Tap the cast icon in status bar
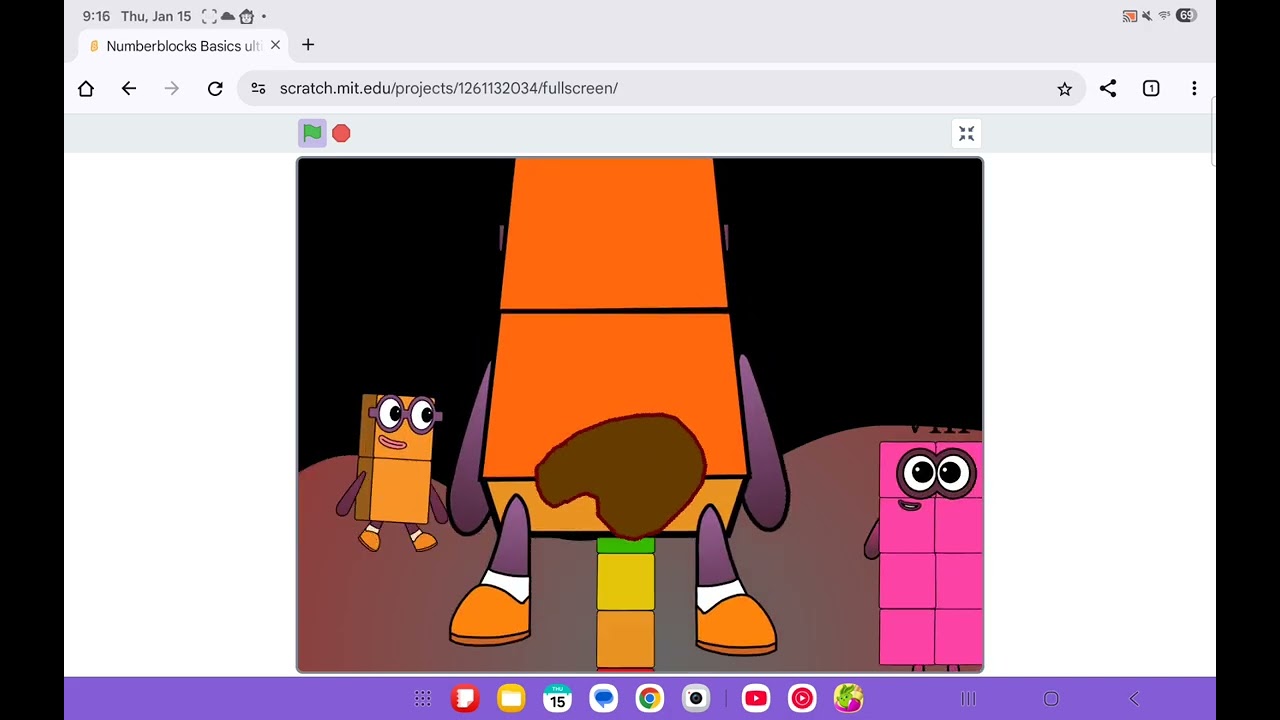The image size is (1280, 720). pos(1129,16)
